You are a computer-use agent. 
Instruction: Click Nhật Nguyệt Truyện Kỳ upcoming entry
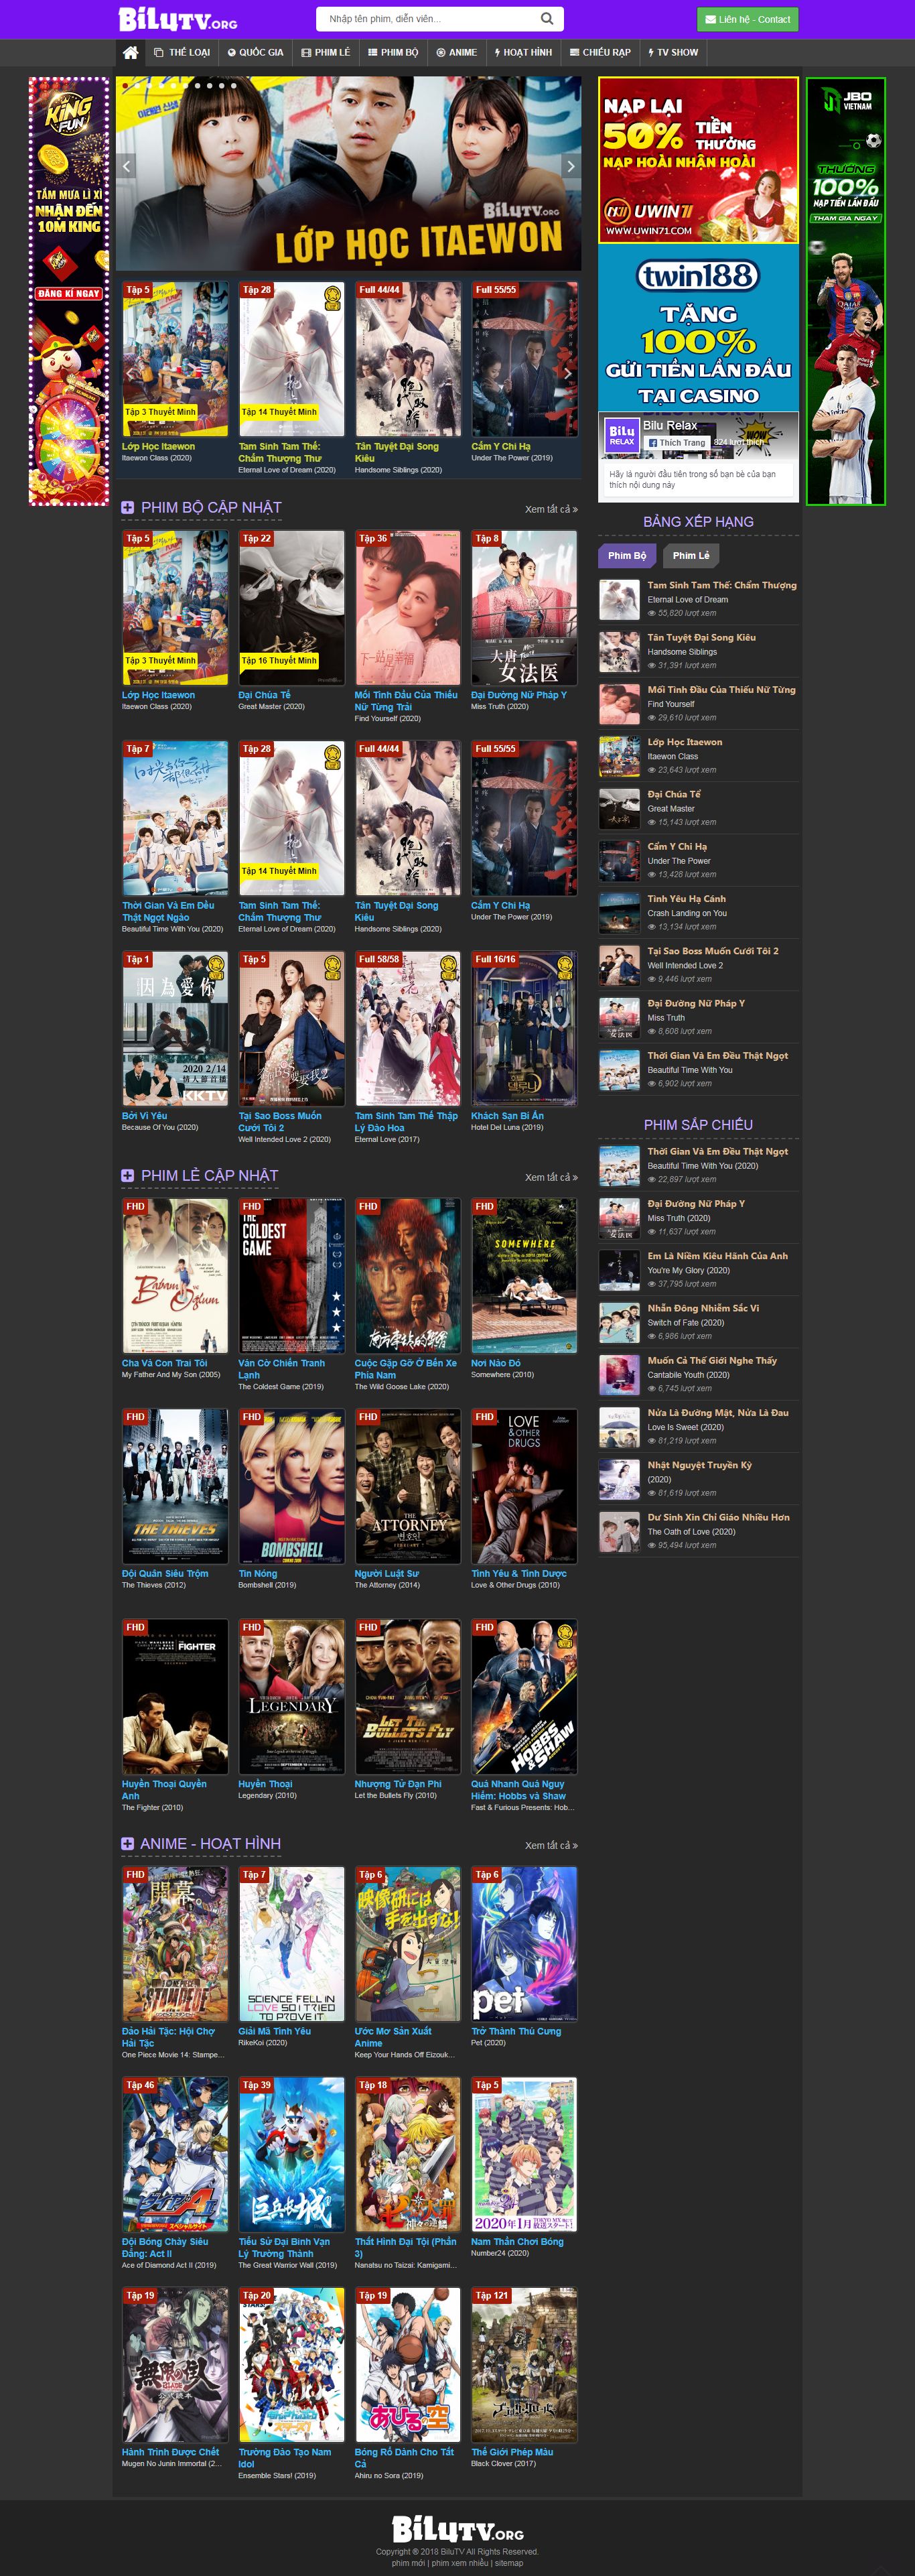coord(699,1478)
